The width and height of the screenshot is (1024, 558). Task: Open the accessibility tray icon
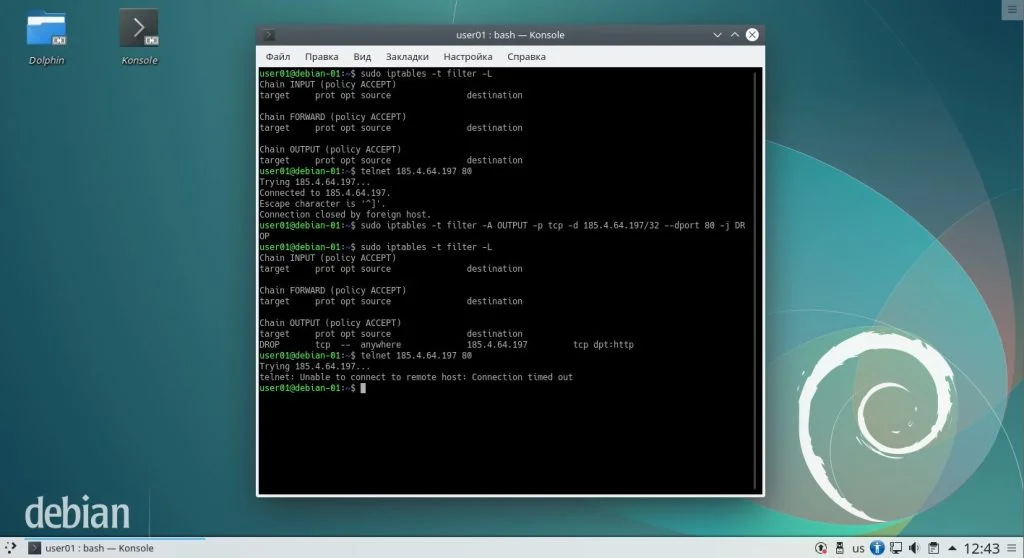[x=877, y=548]
